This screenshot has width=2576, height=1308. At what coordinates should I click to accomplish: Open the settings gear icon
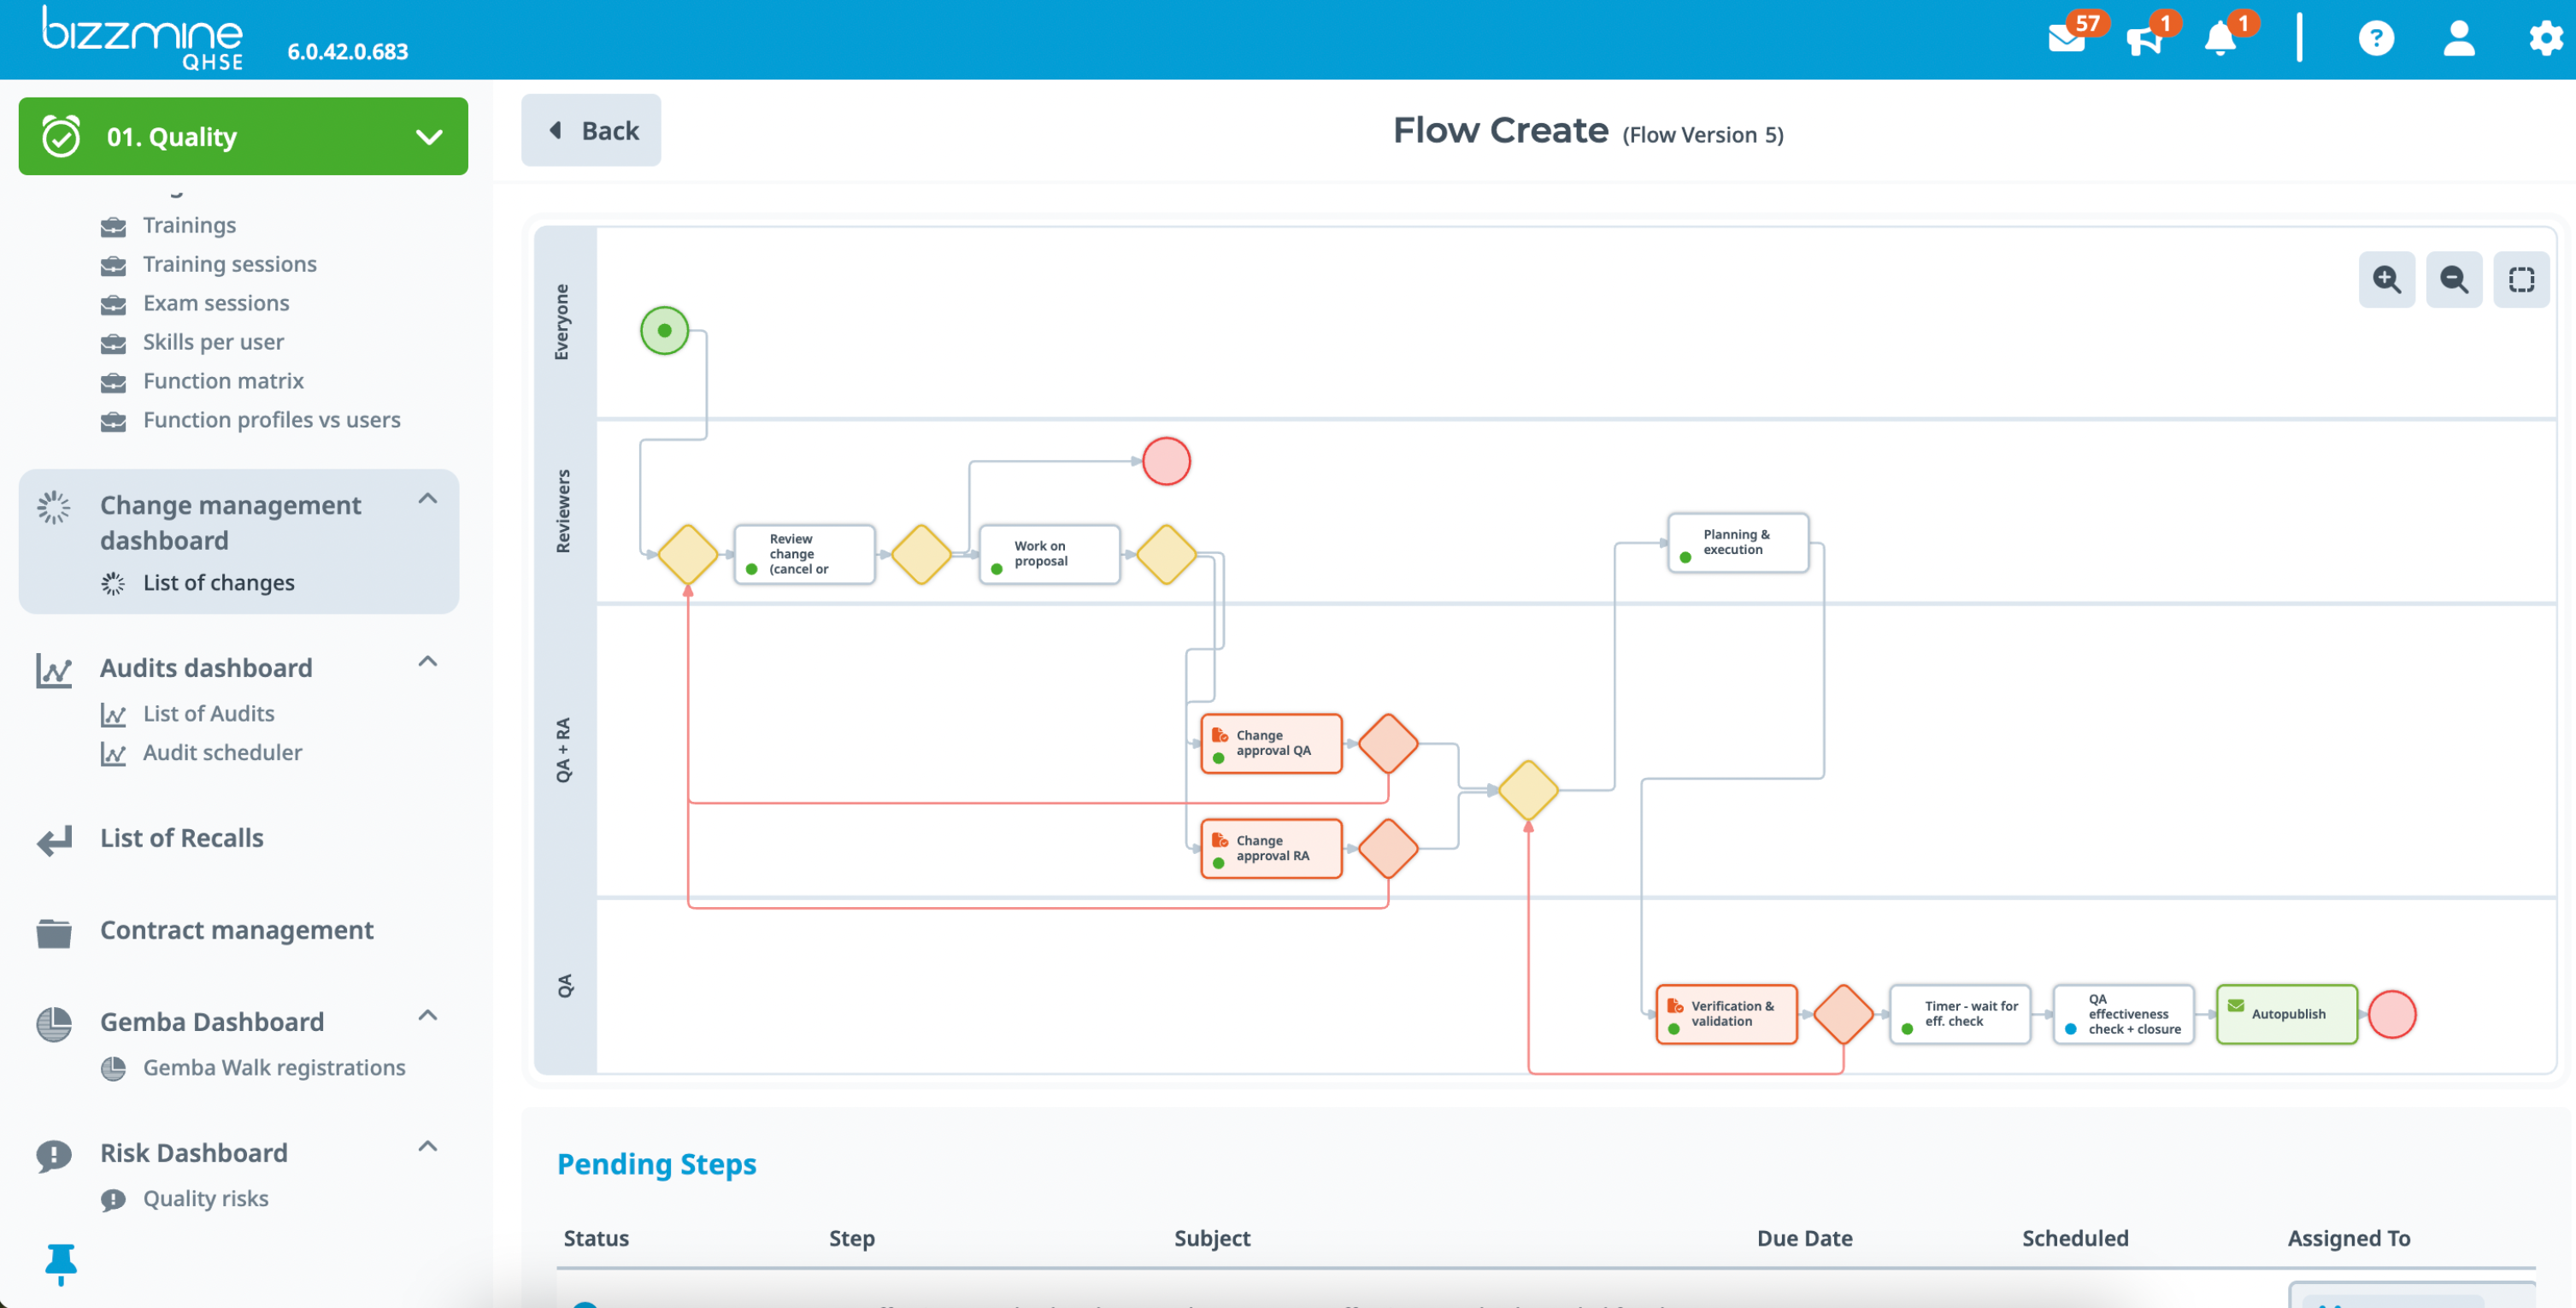pyautogui.click(x=2545, y=39)
